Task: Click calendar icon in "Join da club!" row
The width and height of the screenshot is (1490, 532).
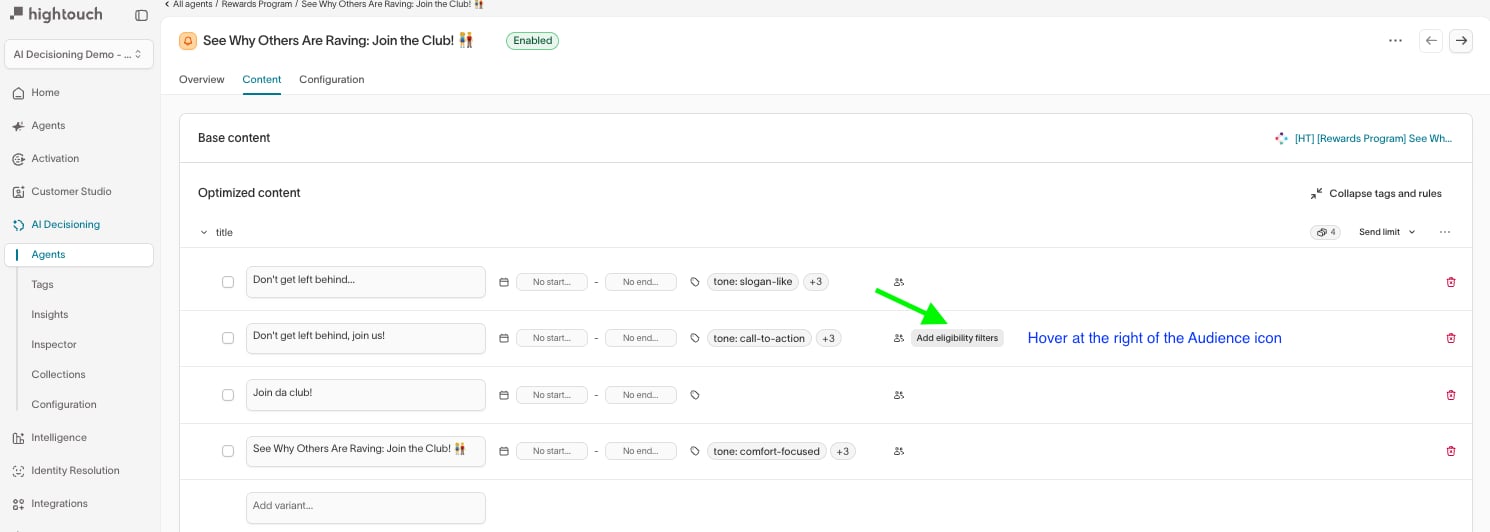Action: click(504, 395)
